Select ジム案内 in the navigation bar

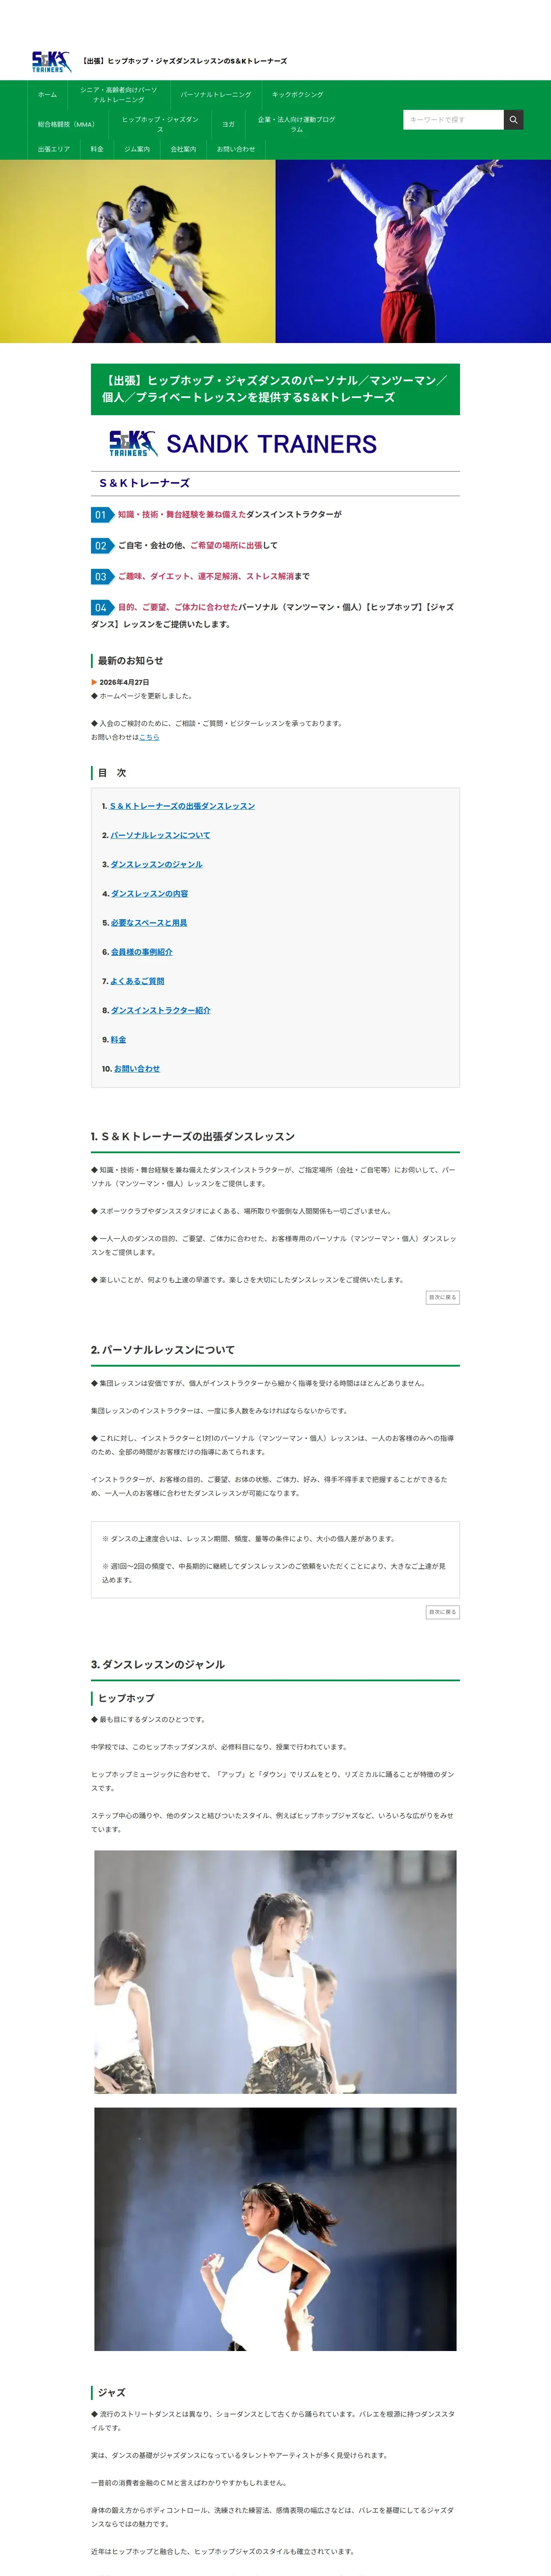tap(137, 149)
